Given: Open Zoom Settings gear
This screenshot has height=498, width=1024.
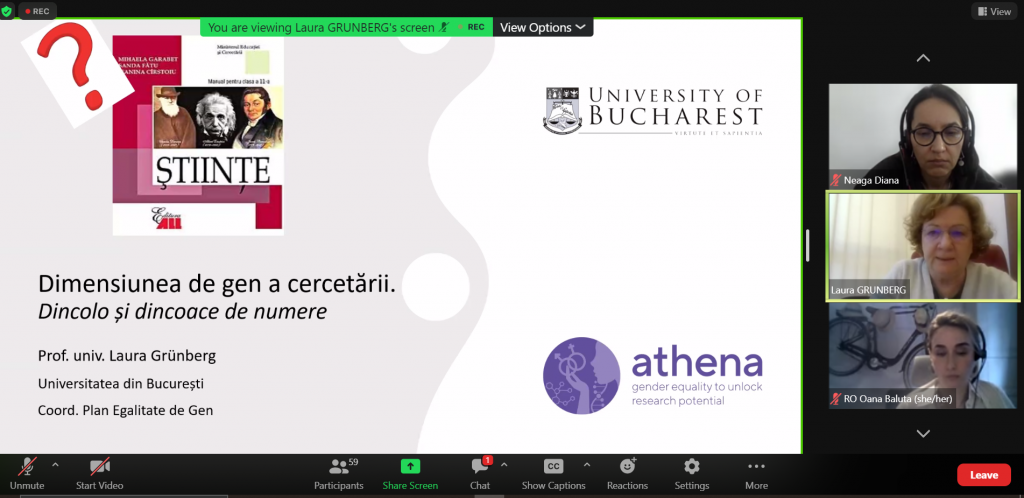Looking at the screenshot, I should (x=691, y=467).
